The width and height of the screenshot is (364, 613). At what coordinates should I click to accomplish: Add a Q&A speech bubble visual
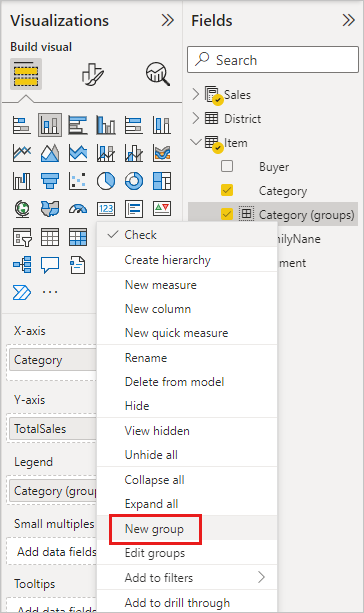click(50, 265)
